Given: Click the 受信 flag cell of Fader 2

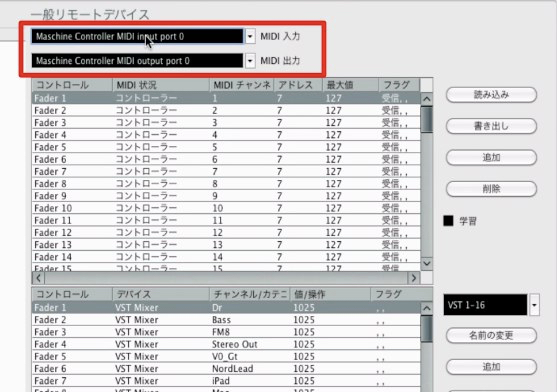Looking at the screenshot, I should tap(395, 111).
